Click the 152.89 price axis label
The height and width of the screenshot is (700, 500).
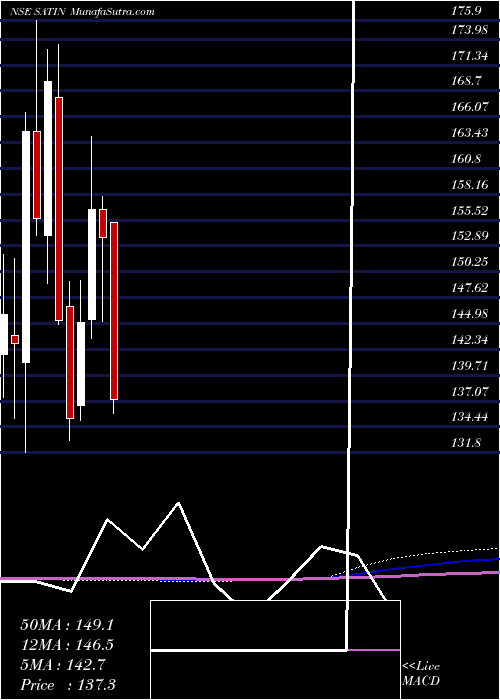pyautogui.click(x=470, y=236)
